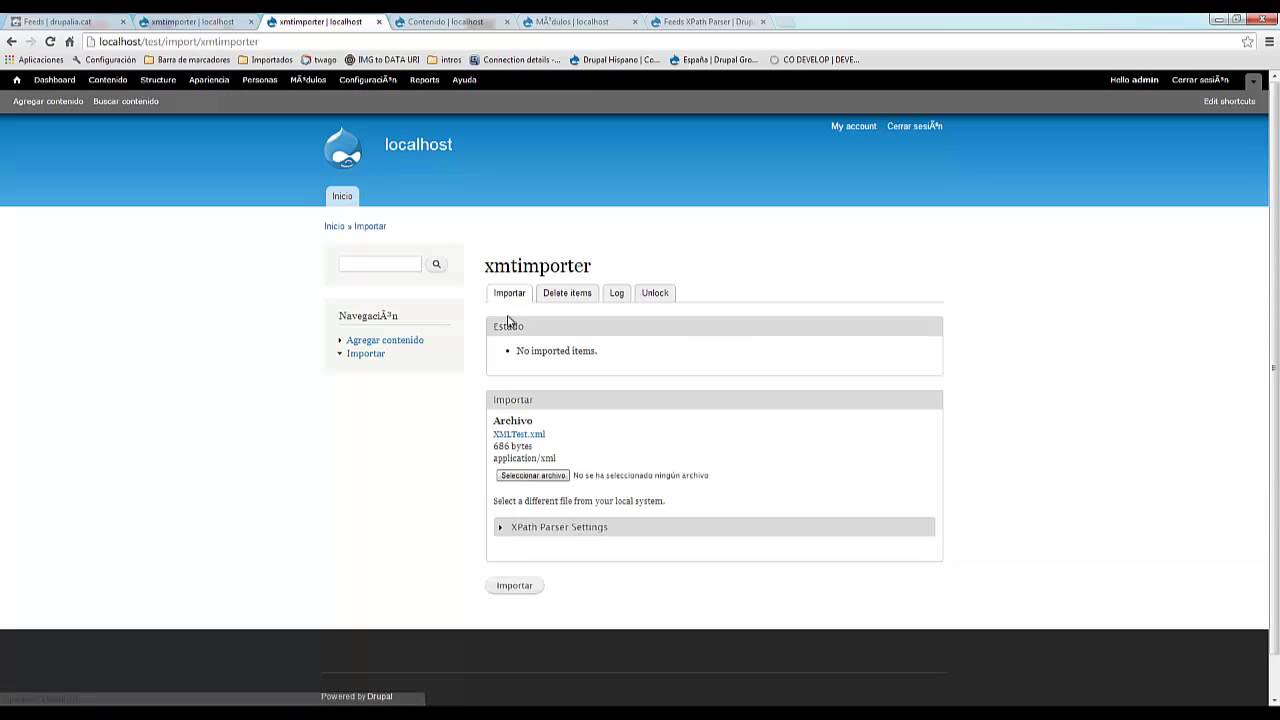Open the Barra de marcadores folder

(x=187, y=60)
